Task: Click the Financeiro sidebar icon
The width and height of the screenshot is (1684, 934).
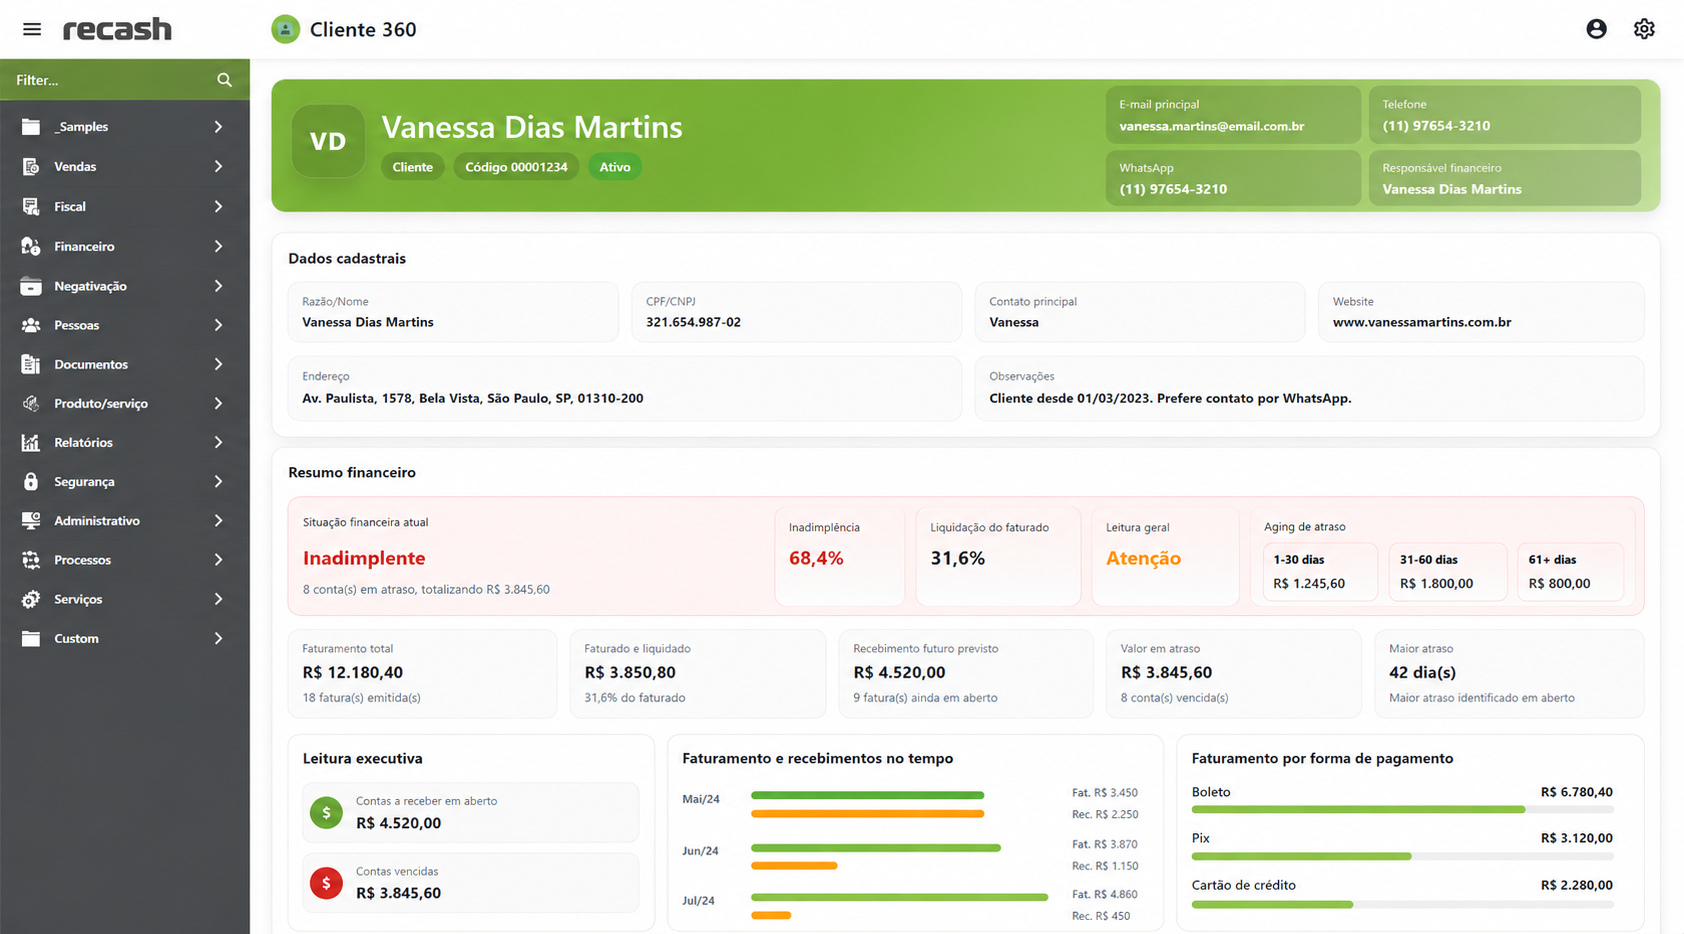Action: tap(31, 246)
